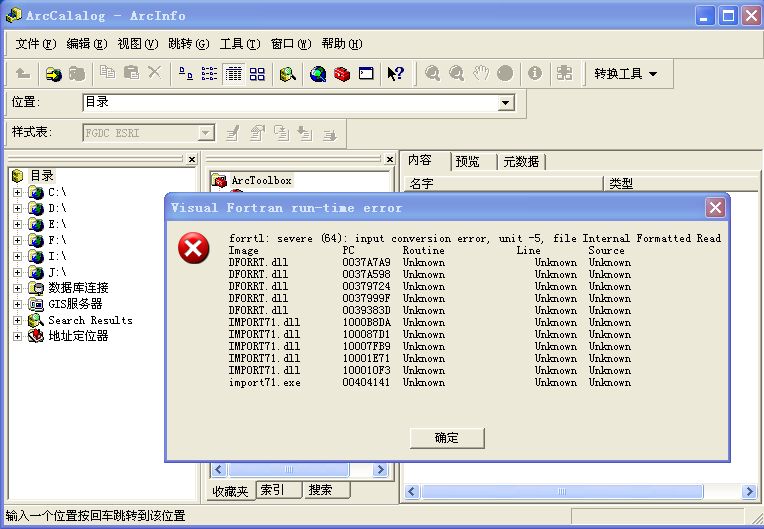Open the 帮助(H) menu

pos(342,44)
